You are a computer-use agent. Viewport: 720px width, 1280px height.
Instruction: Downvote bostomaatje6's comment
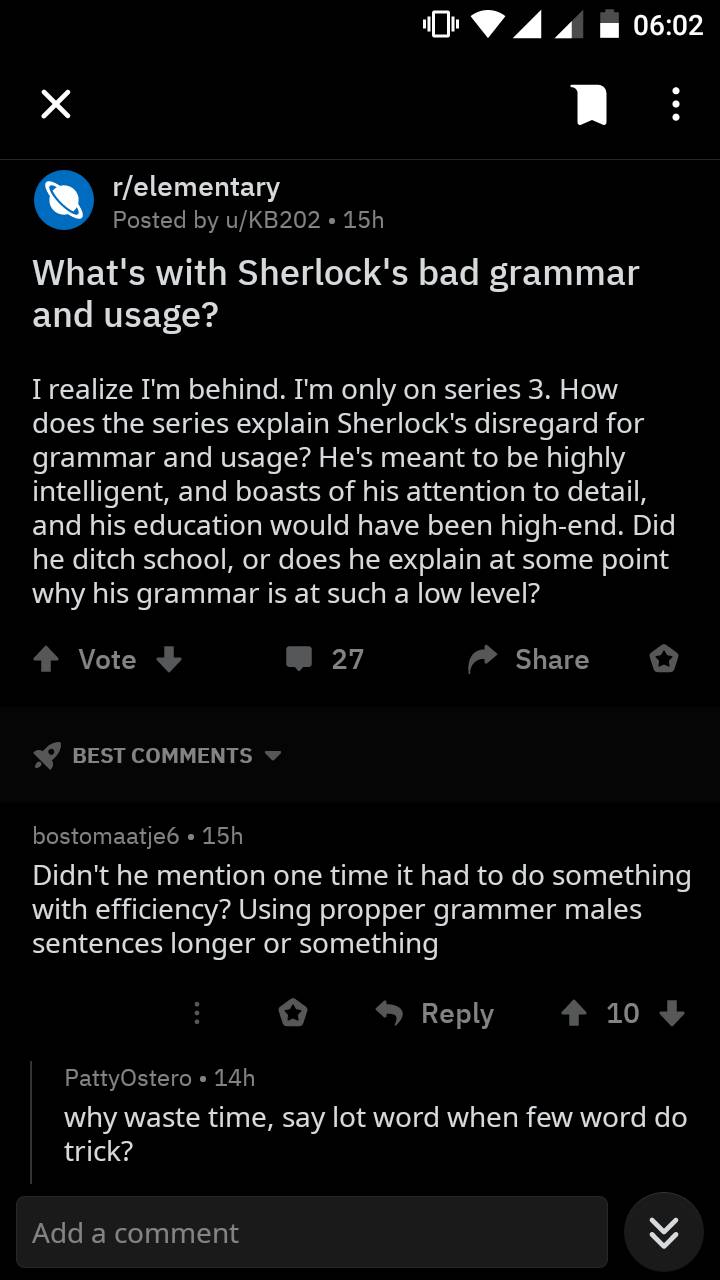(672, 1013)
